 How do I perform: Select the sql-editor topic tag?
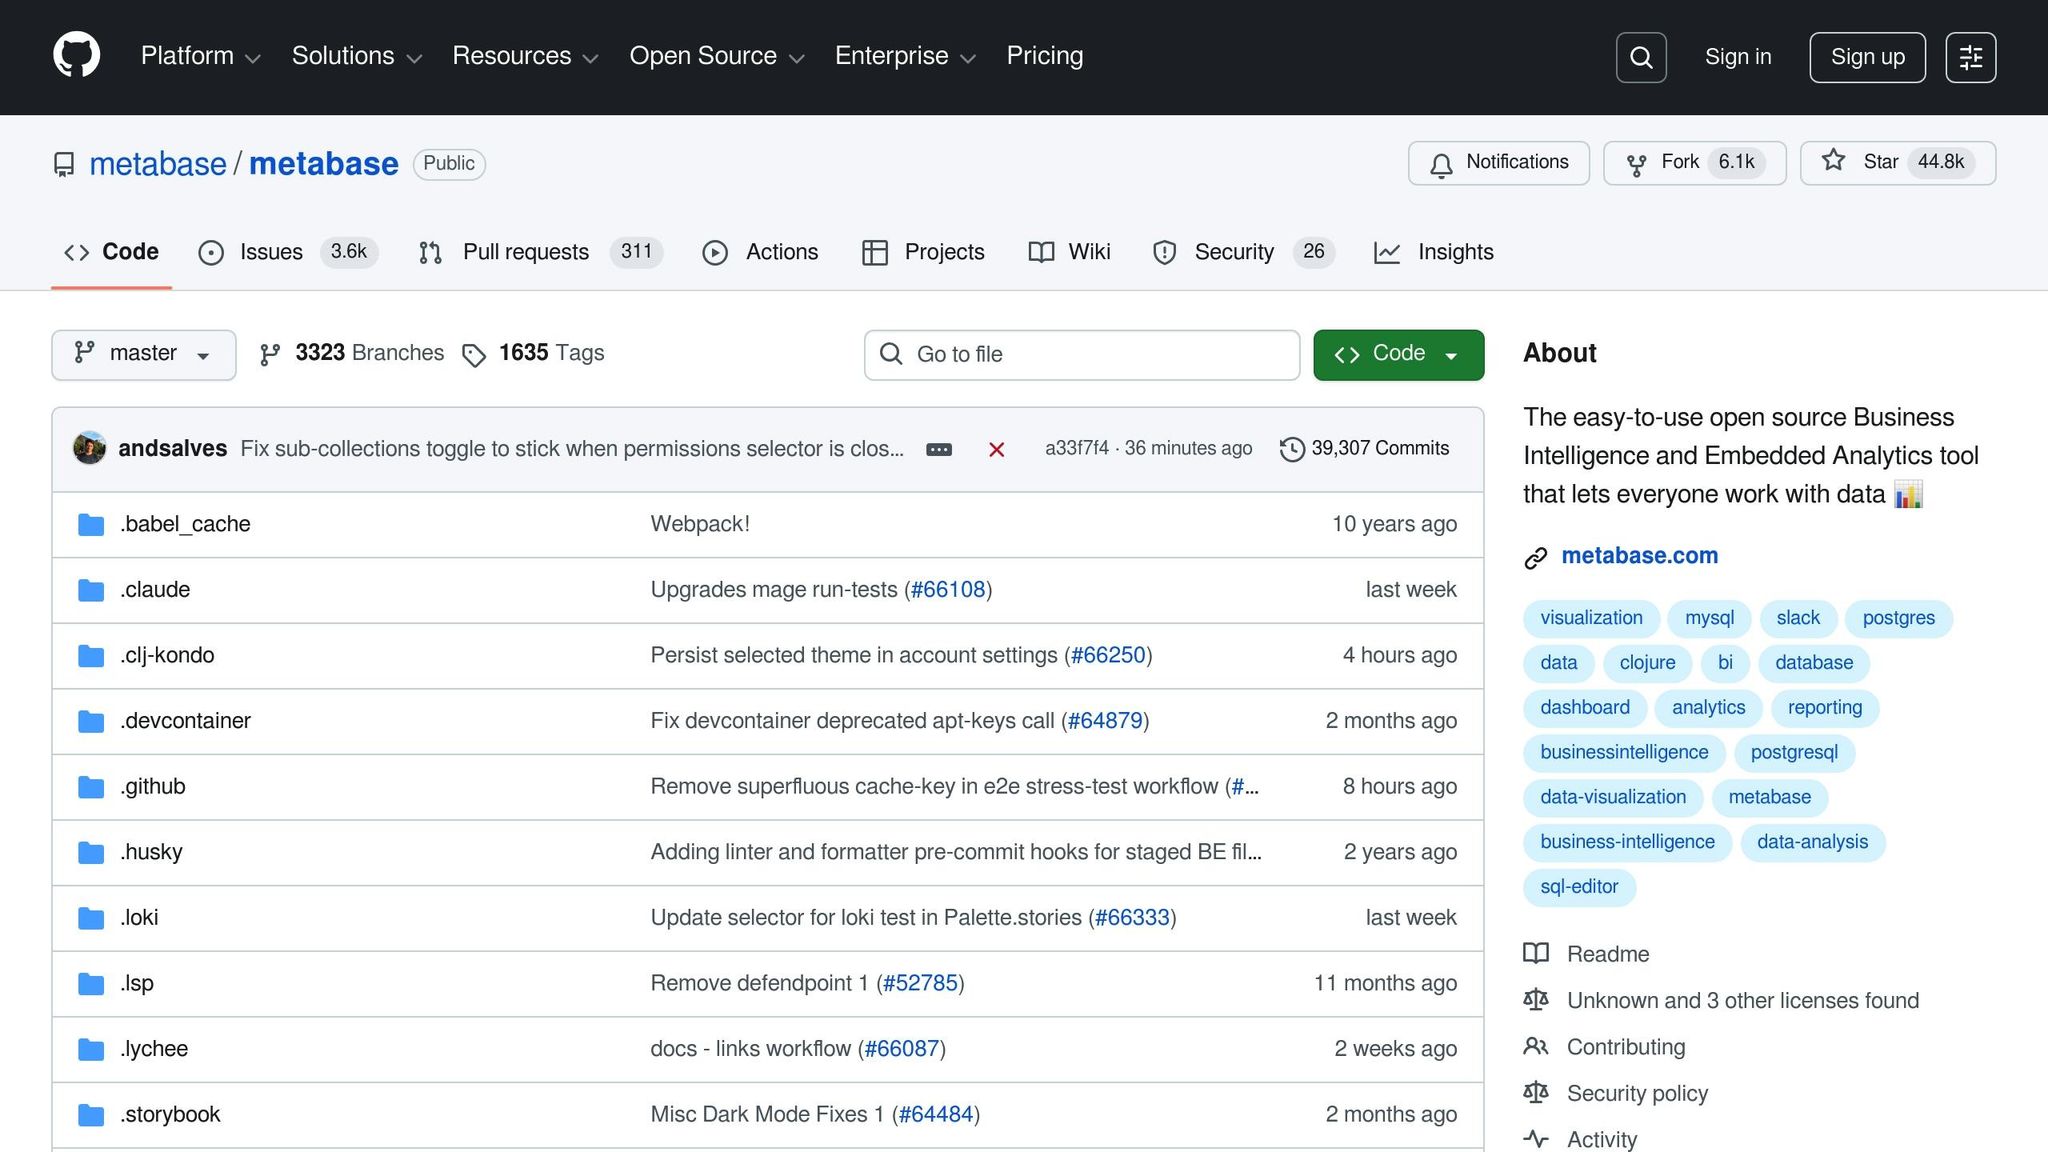[x=1579, y=887]
